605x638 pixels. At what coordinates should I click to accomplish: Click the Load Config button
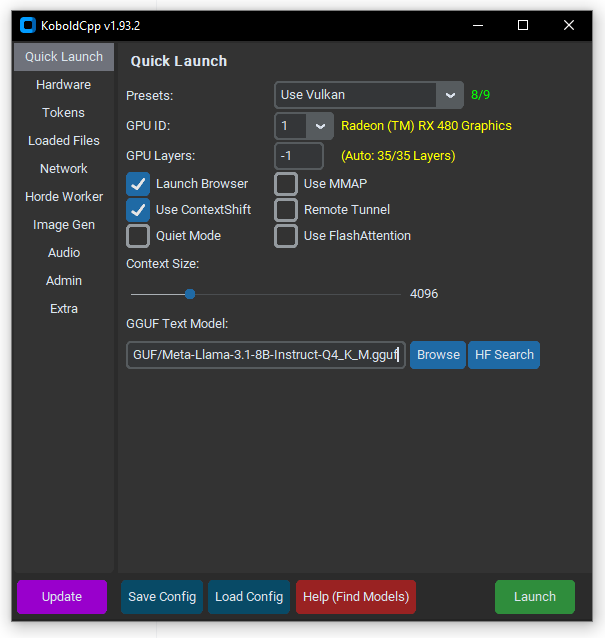coord(249,597)
